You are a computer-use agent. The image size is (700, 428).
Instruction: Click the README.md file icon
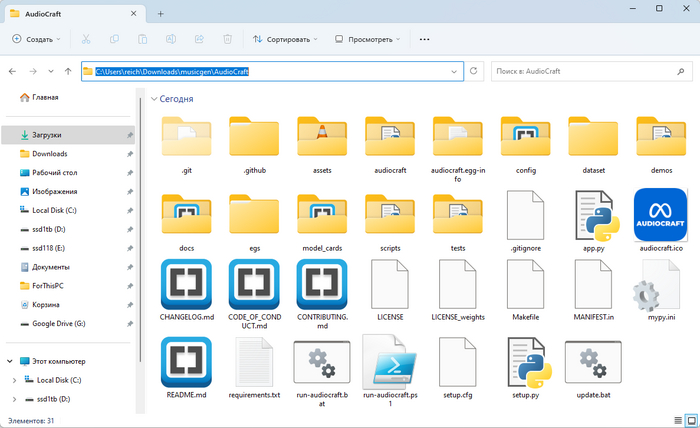point(185,364)
